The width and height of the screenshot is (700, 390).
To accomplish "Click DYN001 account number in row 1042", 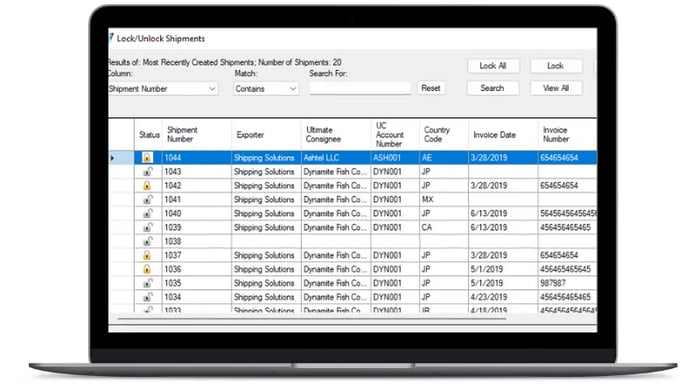I will pos(395,185).
